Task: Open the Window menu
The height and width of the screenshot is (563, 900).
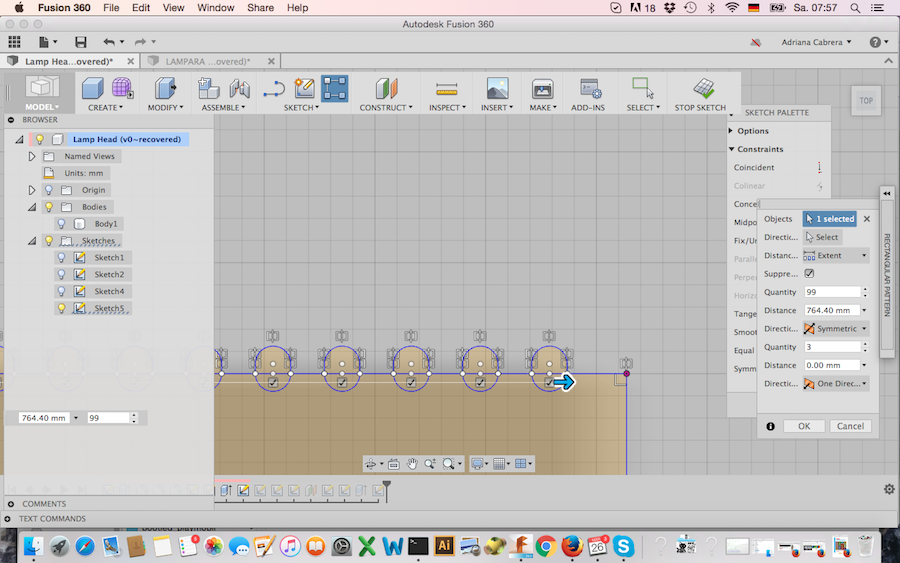Action: (215, 8)
